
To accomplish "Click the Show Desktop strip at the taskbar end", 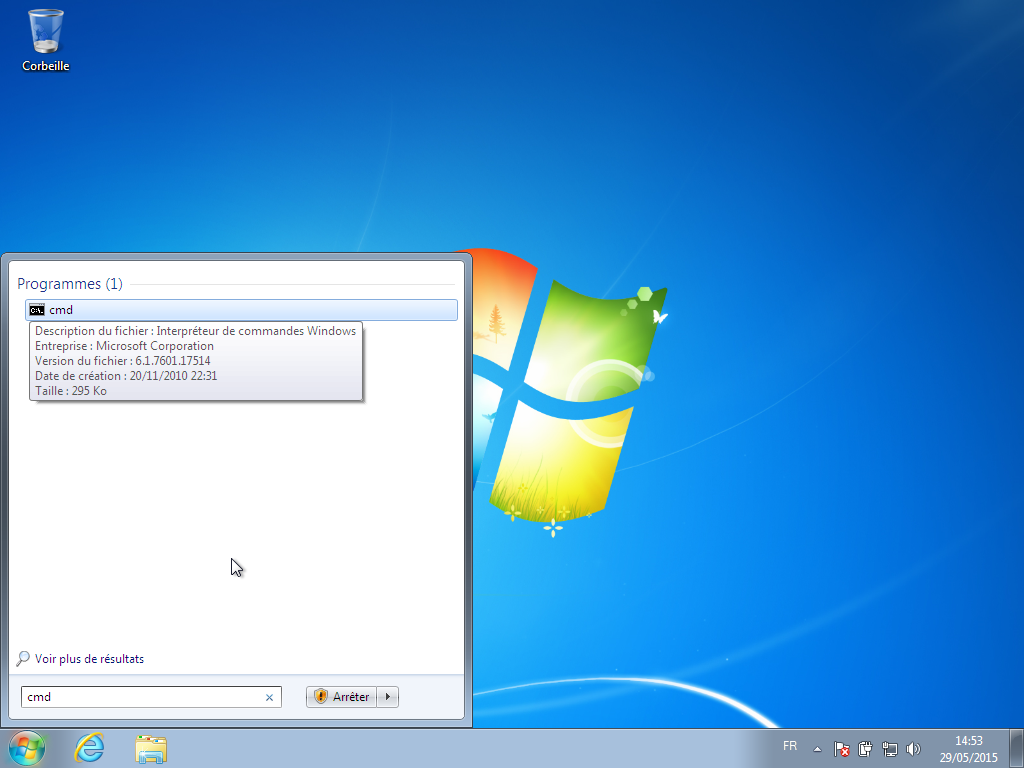I will point(1016,748).
